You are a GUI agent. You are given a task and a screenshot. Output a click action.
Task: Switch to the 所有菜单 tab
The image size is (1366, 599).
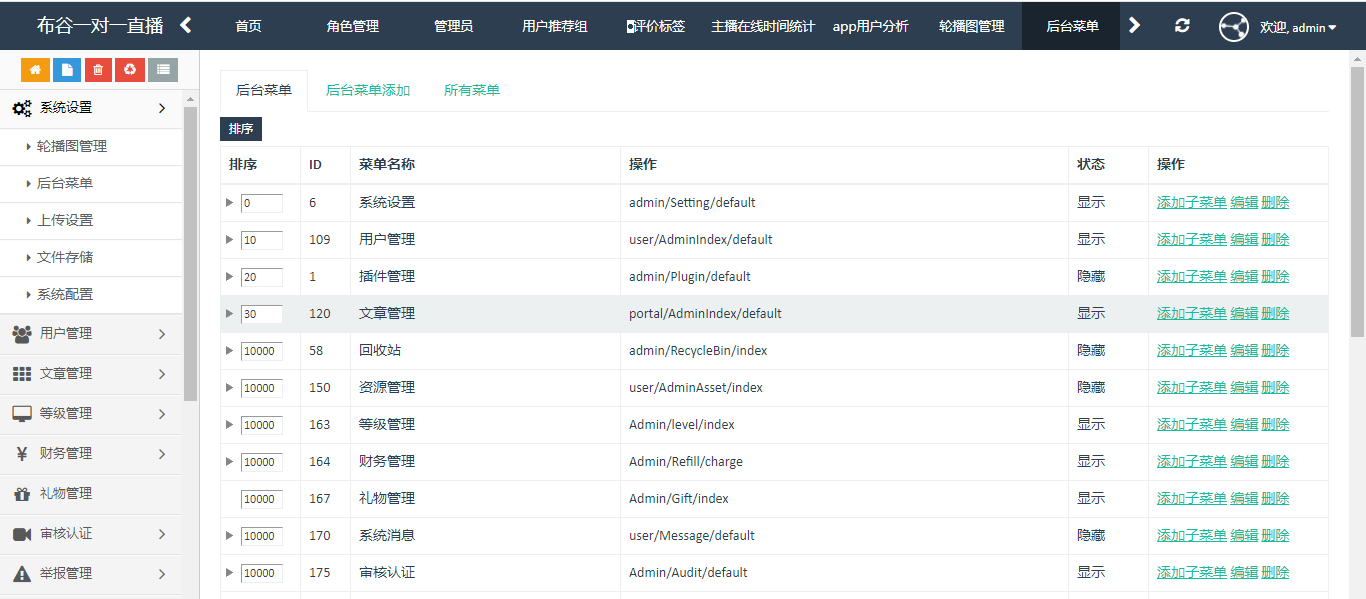click(472, 90)
